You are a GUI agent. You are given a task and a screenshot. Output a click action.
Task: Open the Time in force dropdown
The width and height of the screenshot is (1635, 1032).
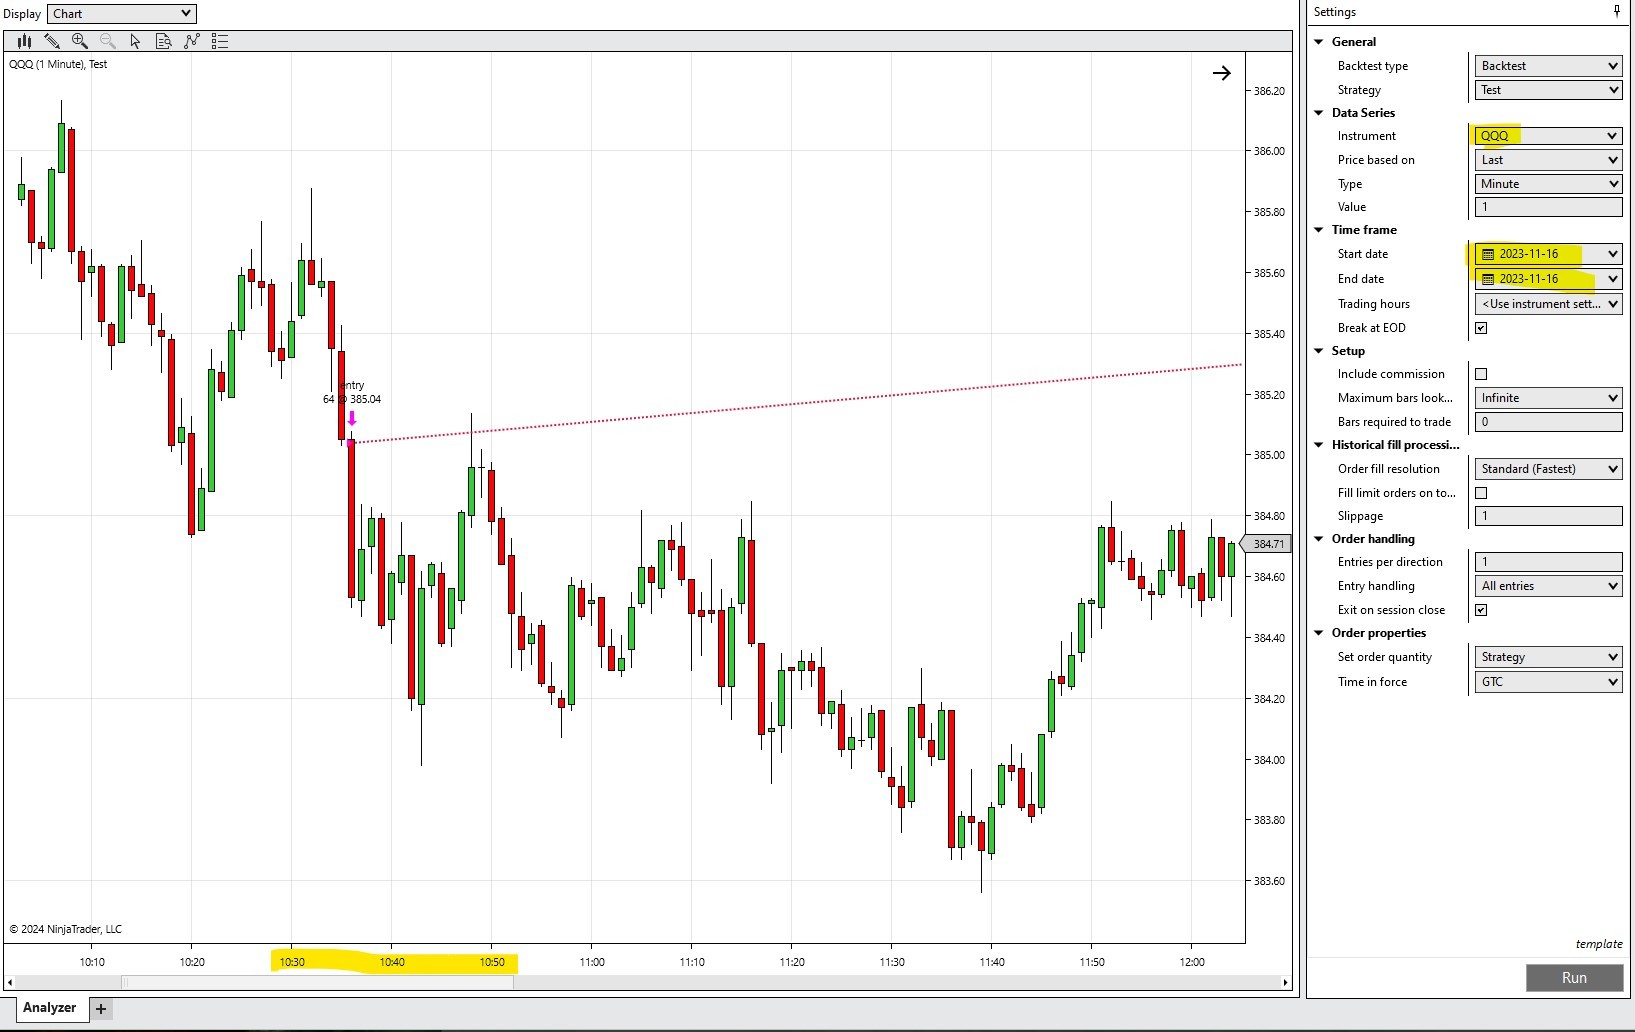coord(1548,682)
